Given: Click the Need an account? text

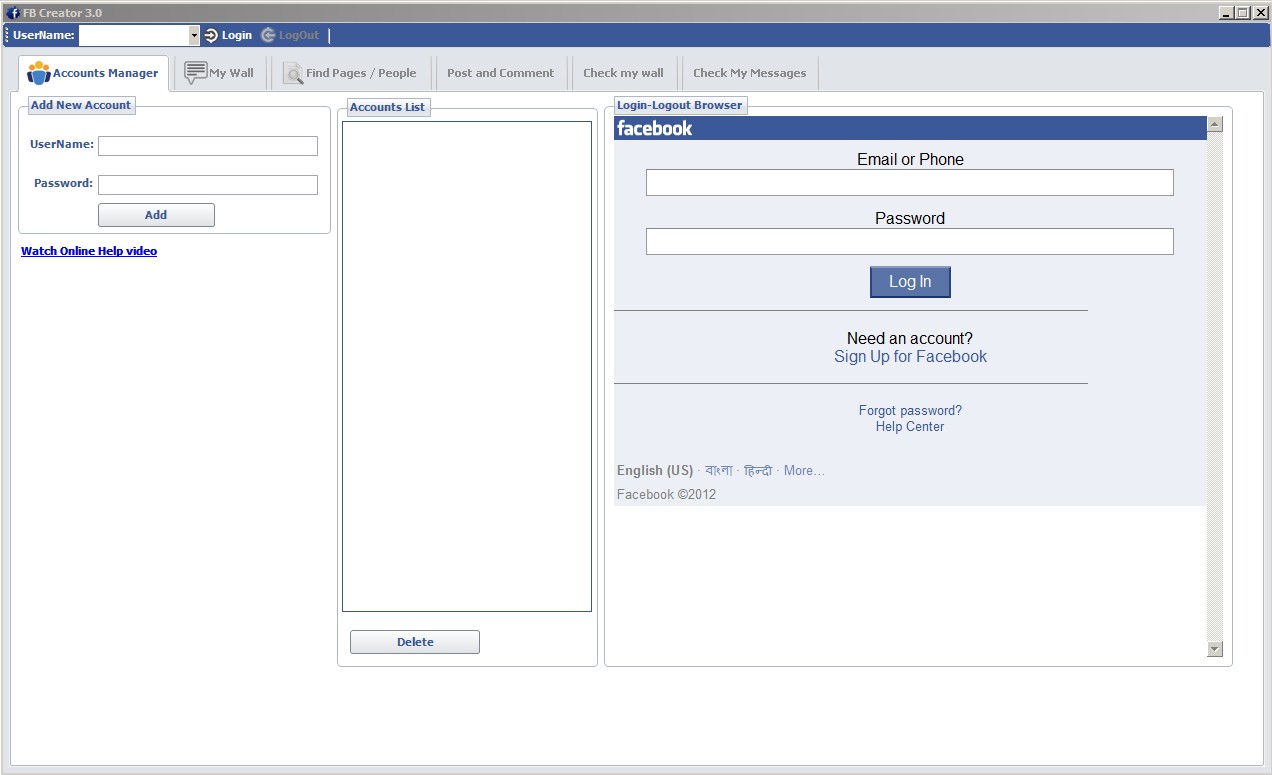Looking at the screenshot, I should (910, 339).
